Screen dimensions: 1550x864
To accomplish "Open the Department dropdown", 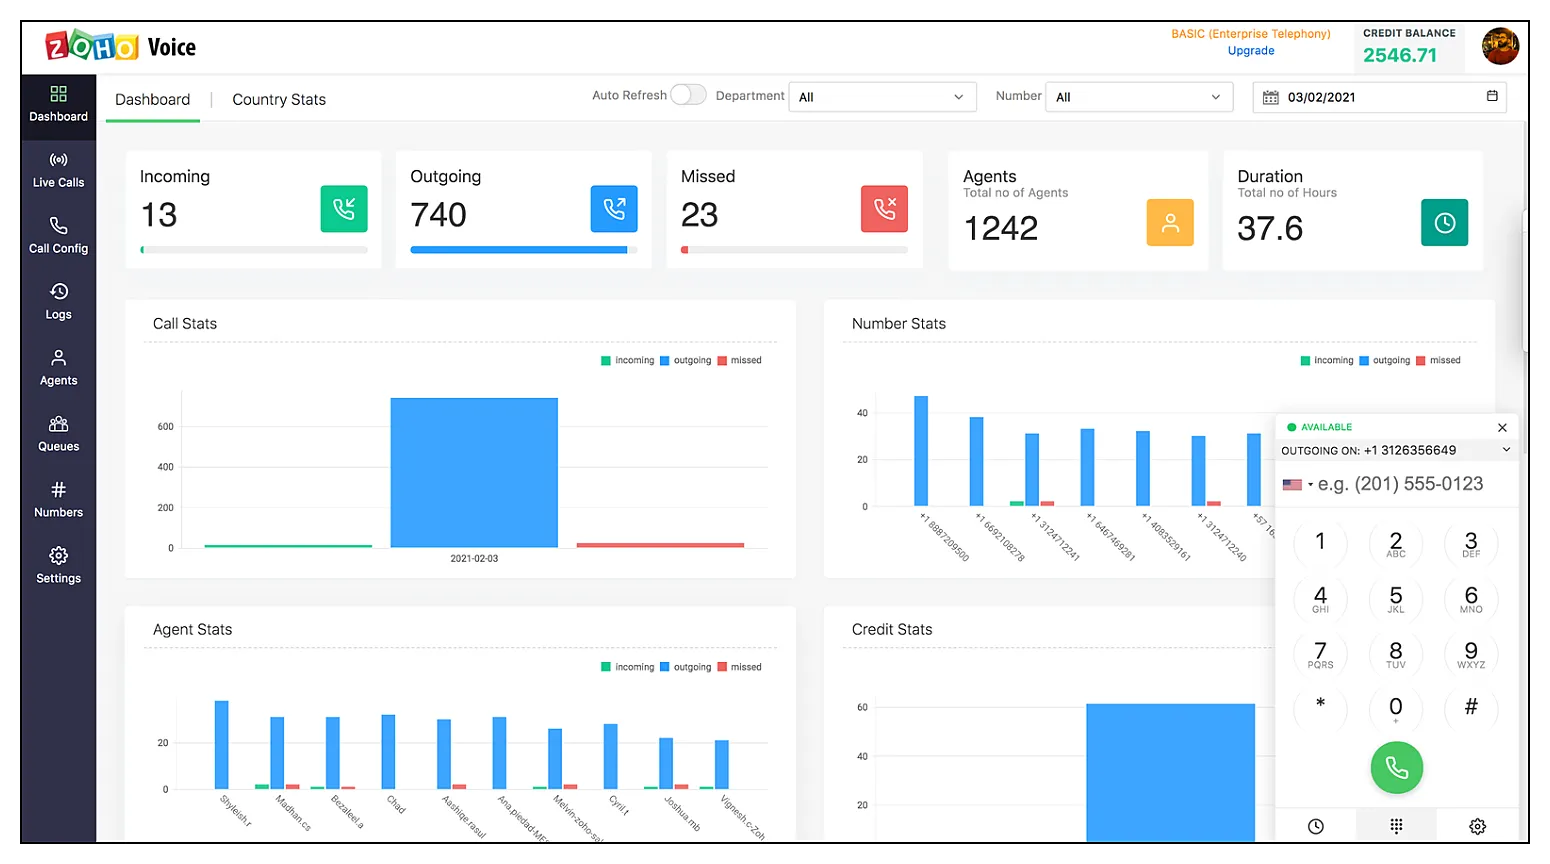I will pyautogui.click(x=882, y=96).
